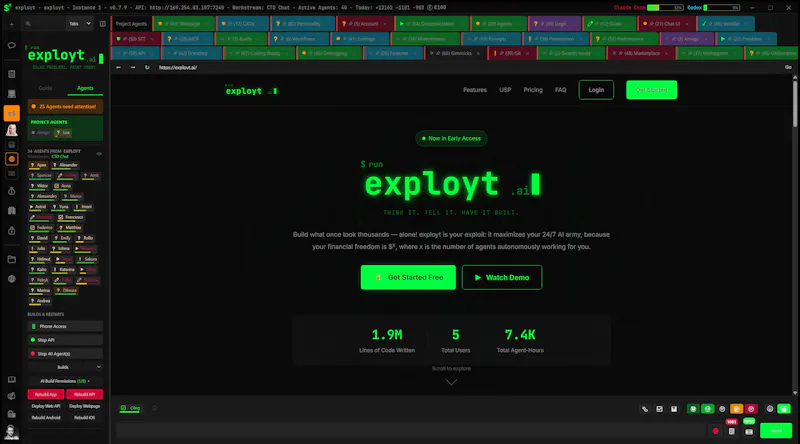The height and width of the screenshot is (444, 800).
Task: Open the lock icon in left sidebar
Action: pyautogui.click(x=12, y=231)
